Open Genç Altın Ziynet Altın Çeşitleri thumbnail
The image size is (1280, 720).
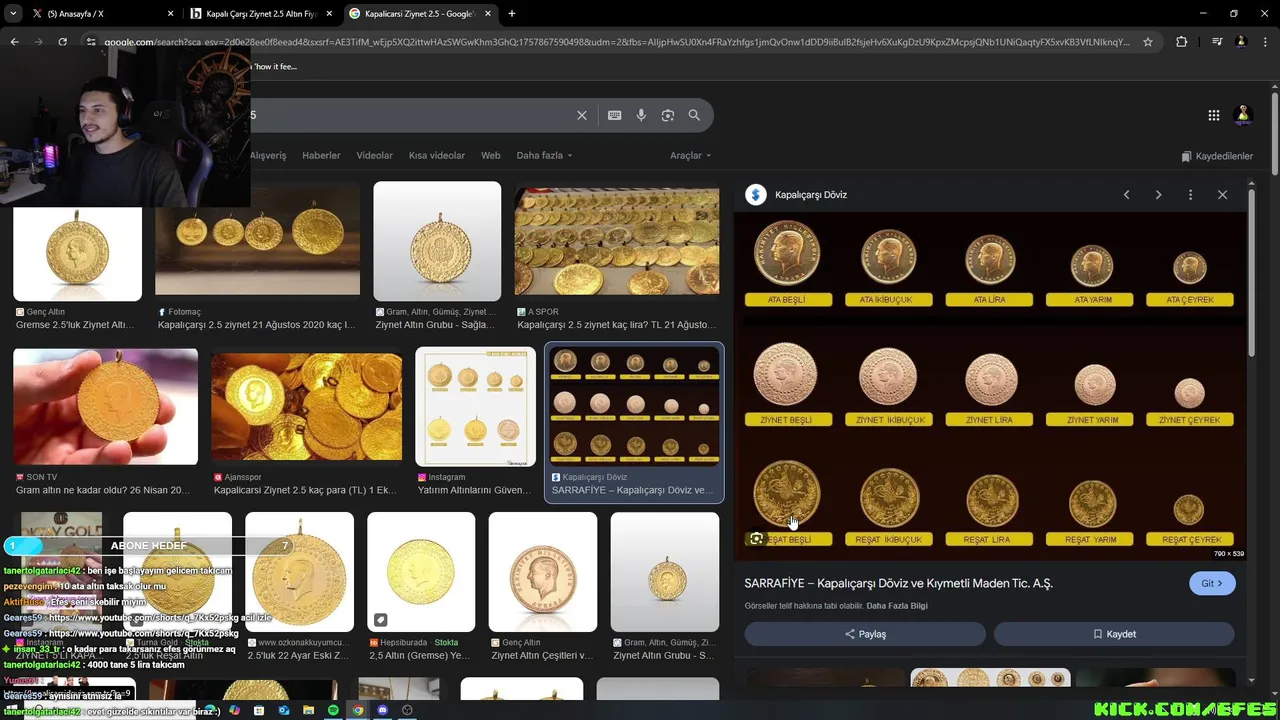click(x=543, y=572)
